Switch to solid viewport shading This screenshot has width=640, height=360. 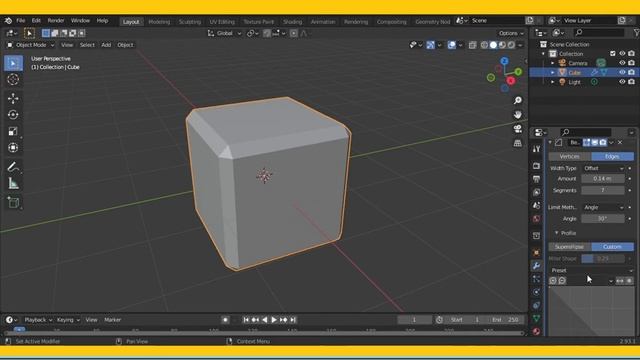(493, 45)
